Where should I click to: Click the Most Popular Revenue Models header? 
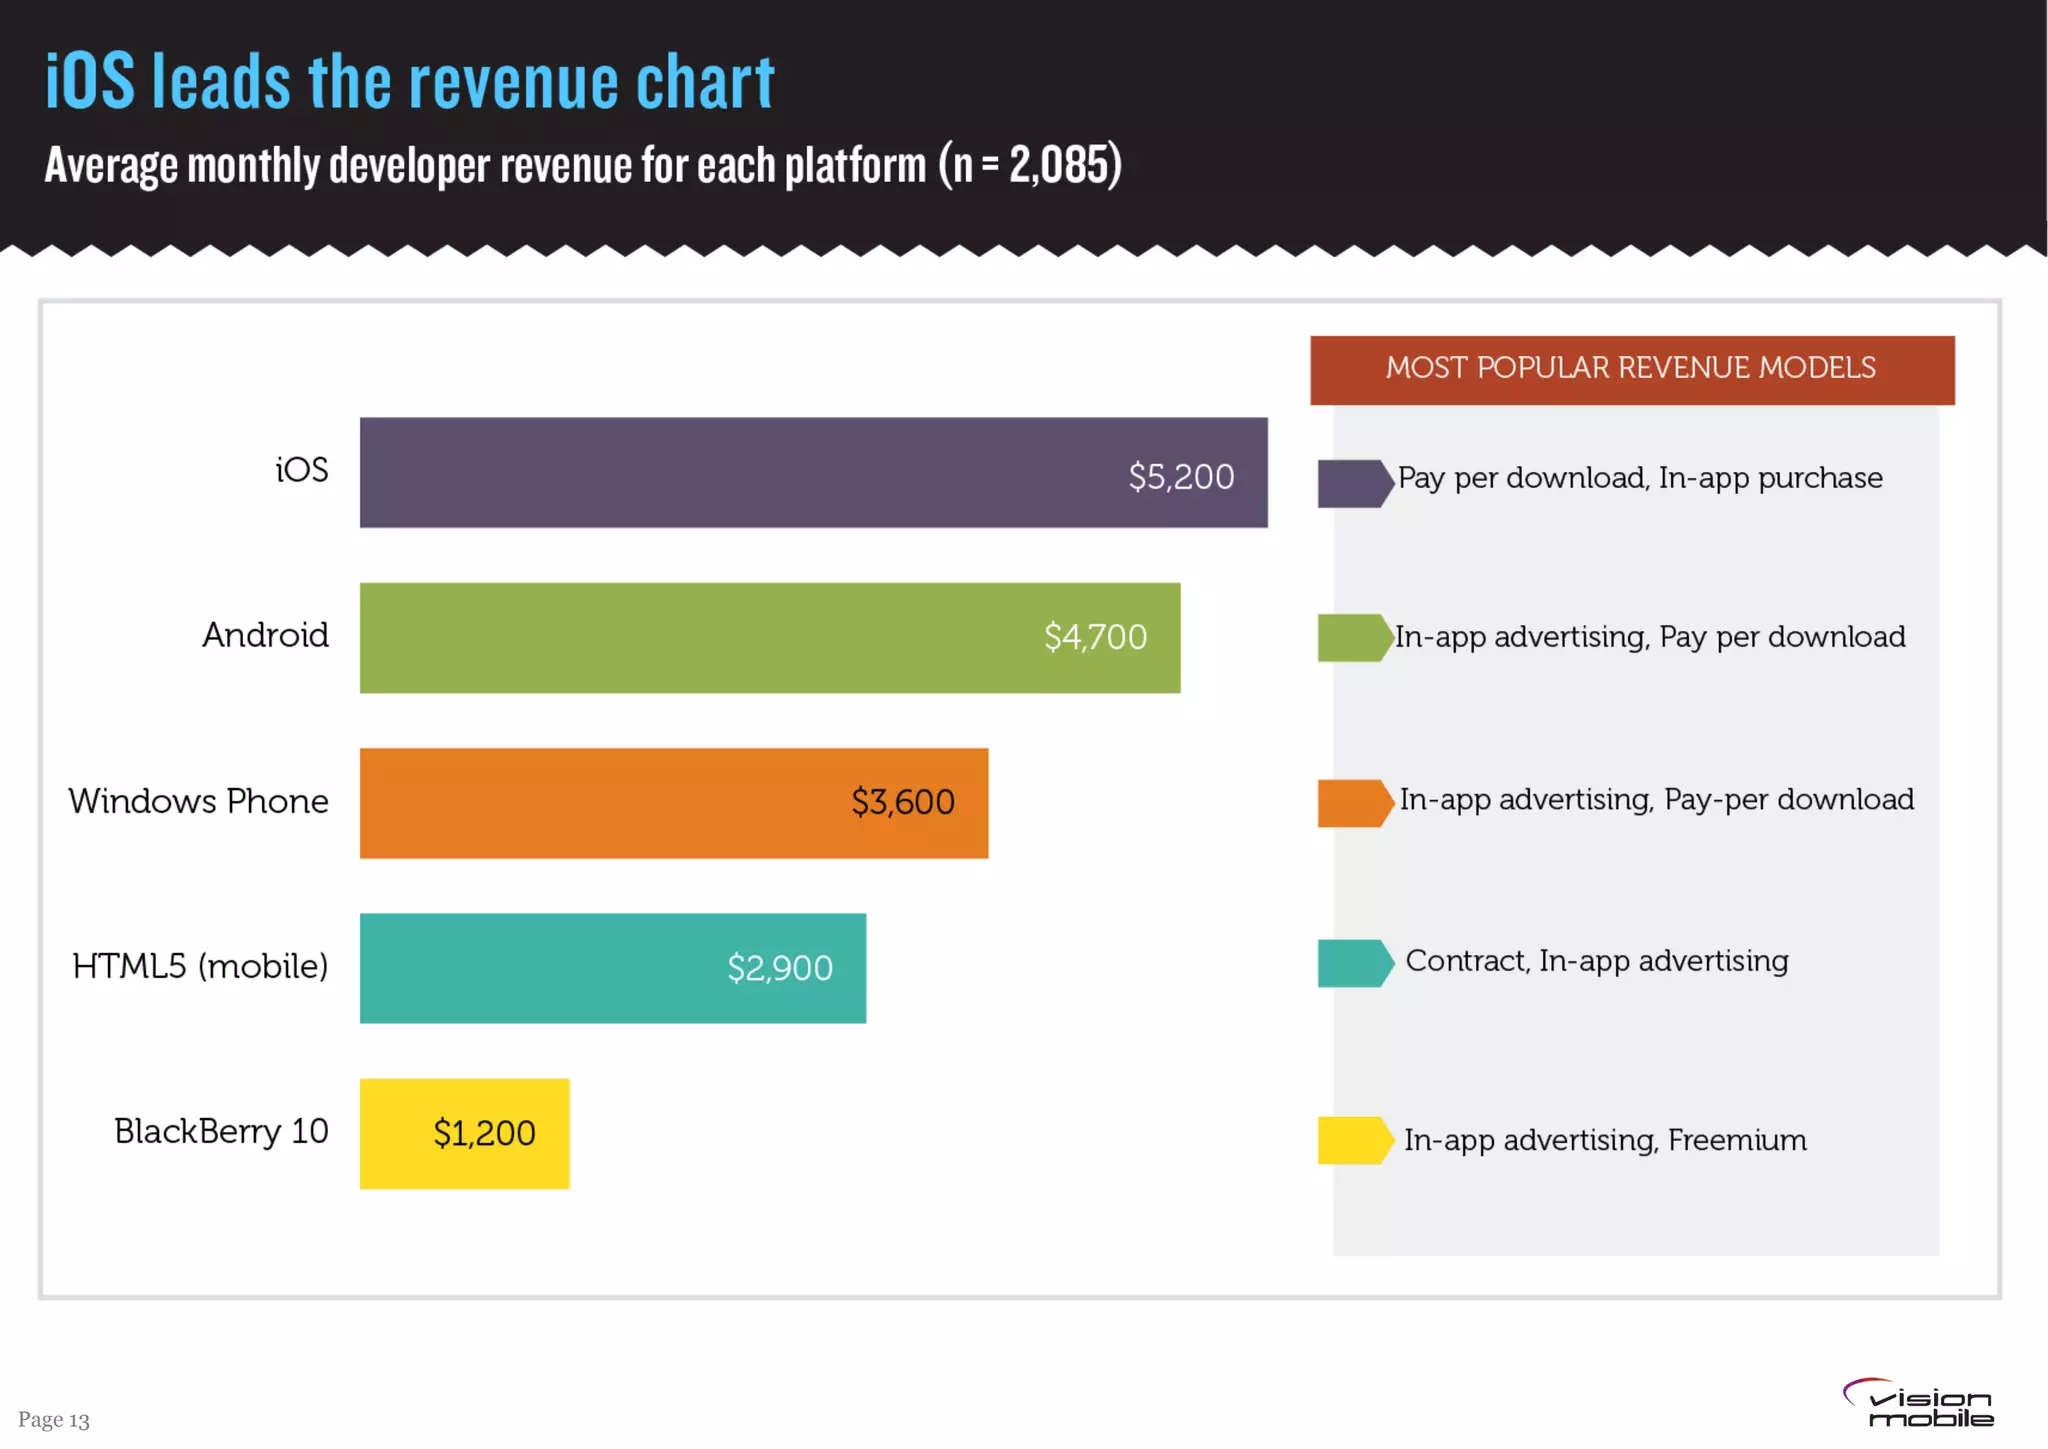pos(1631,369)
